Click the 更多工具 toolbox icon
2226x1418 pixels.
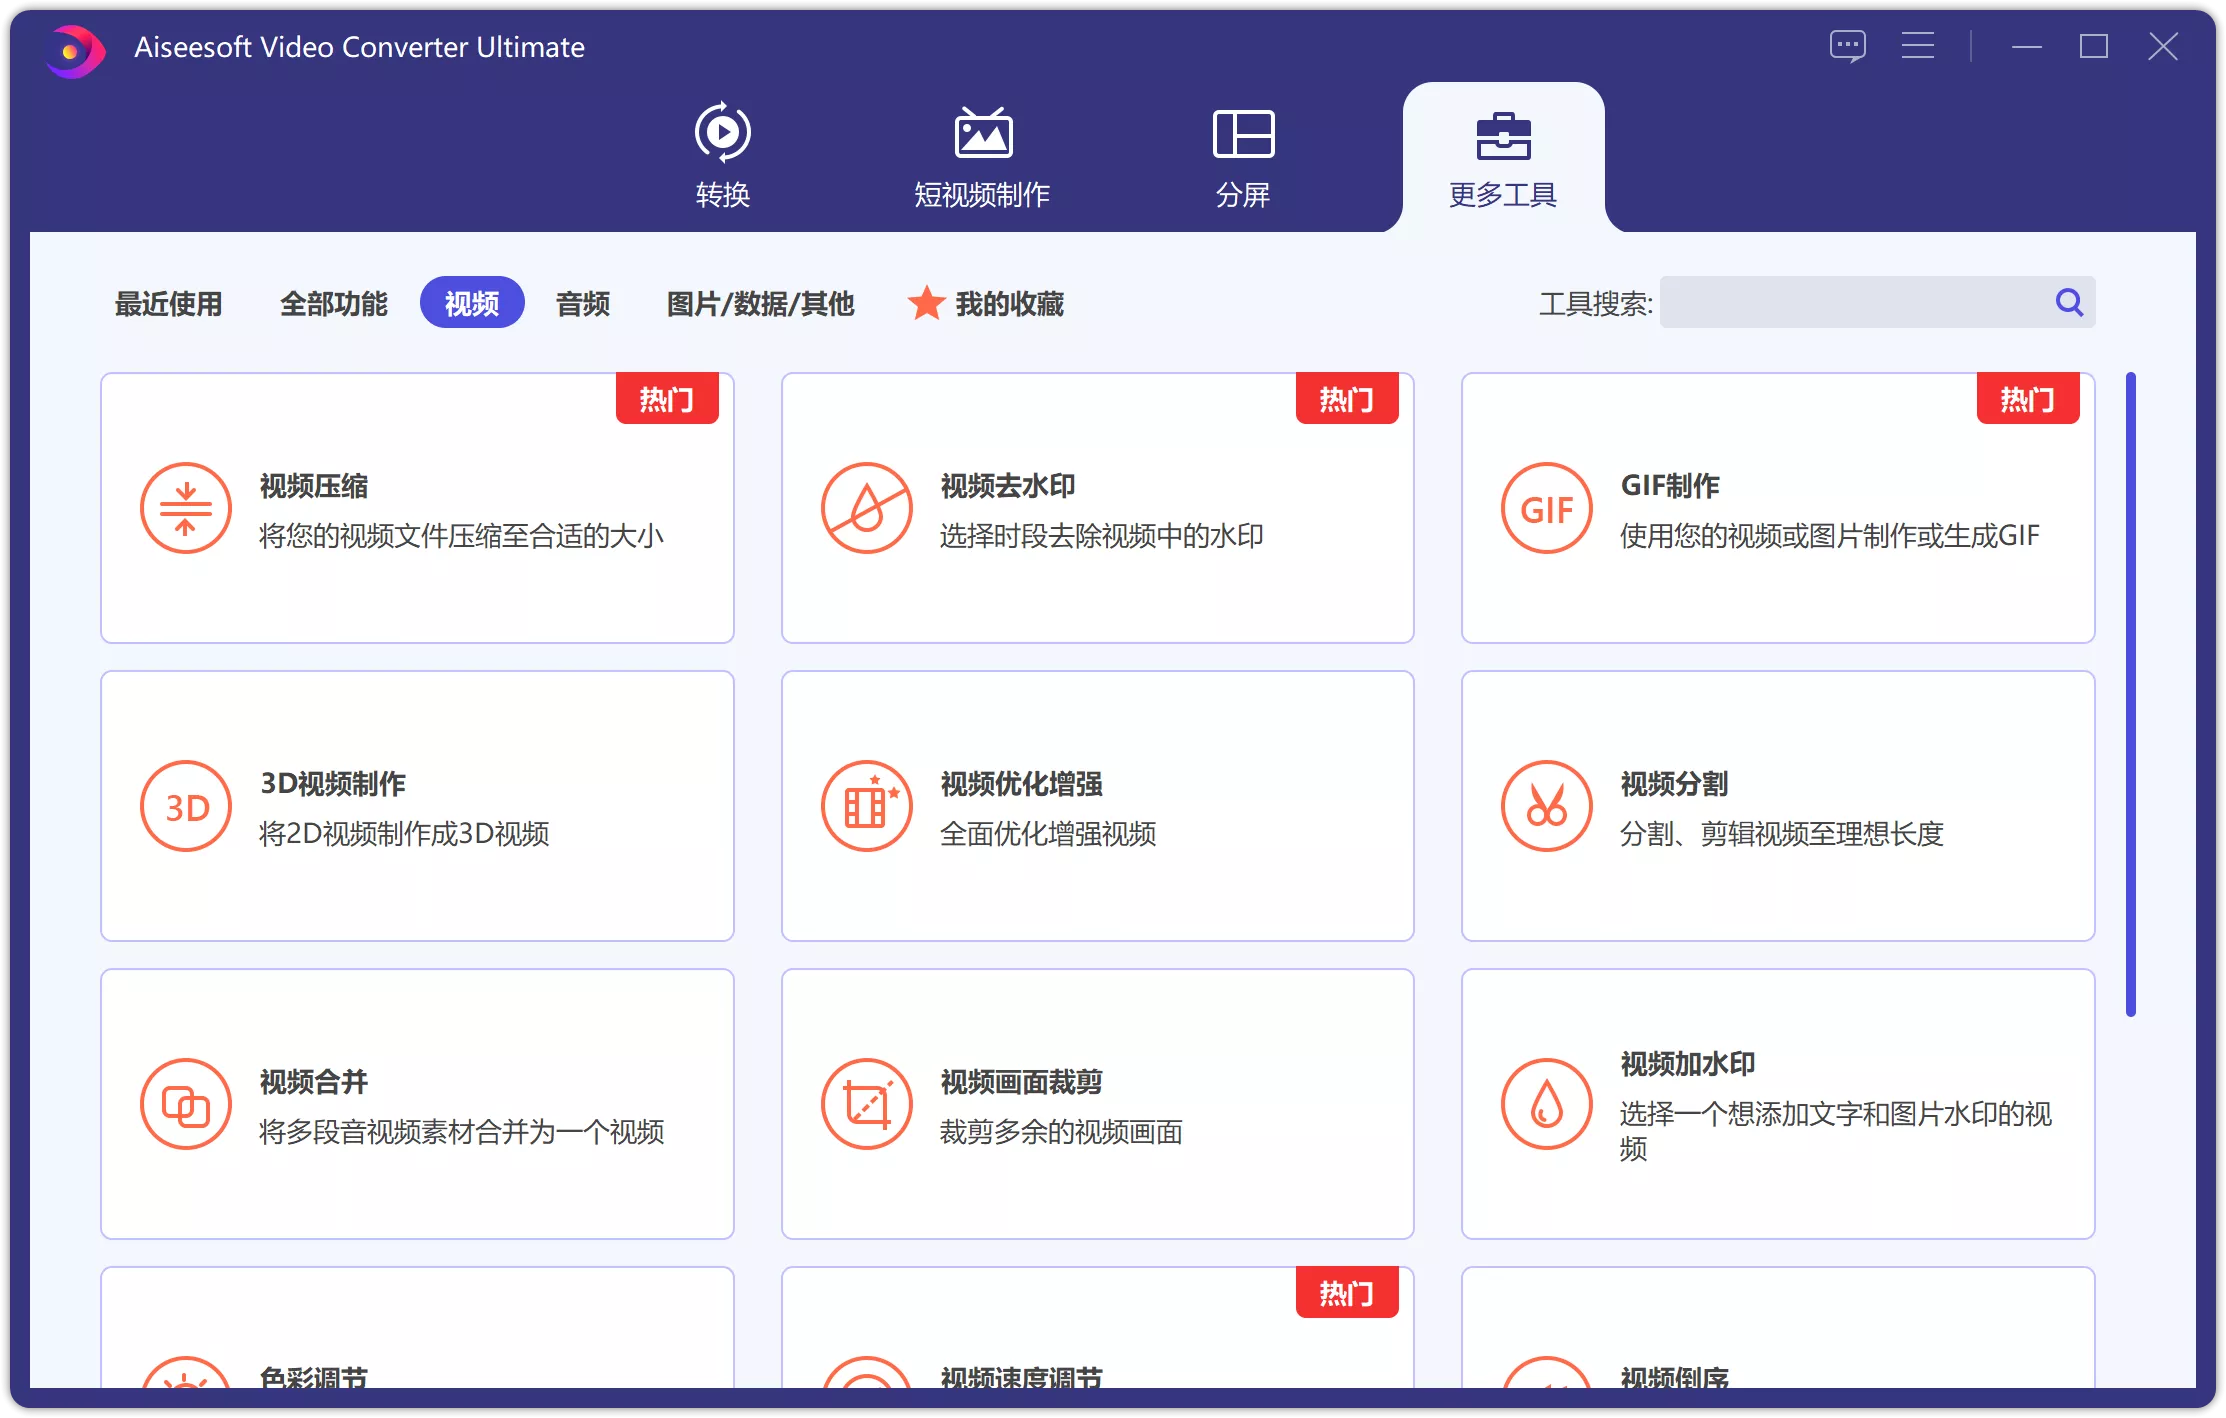click(1503, 136)
